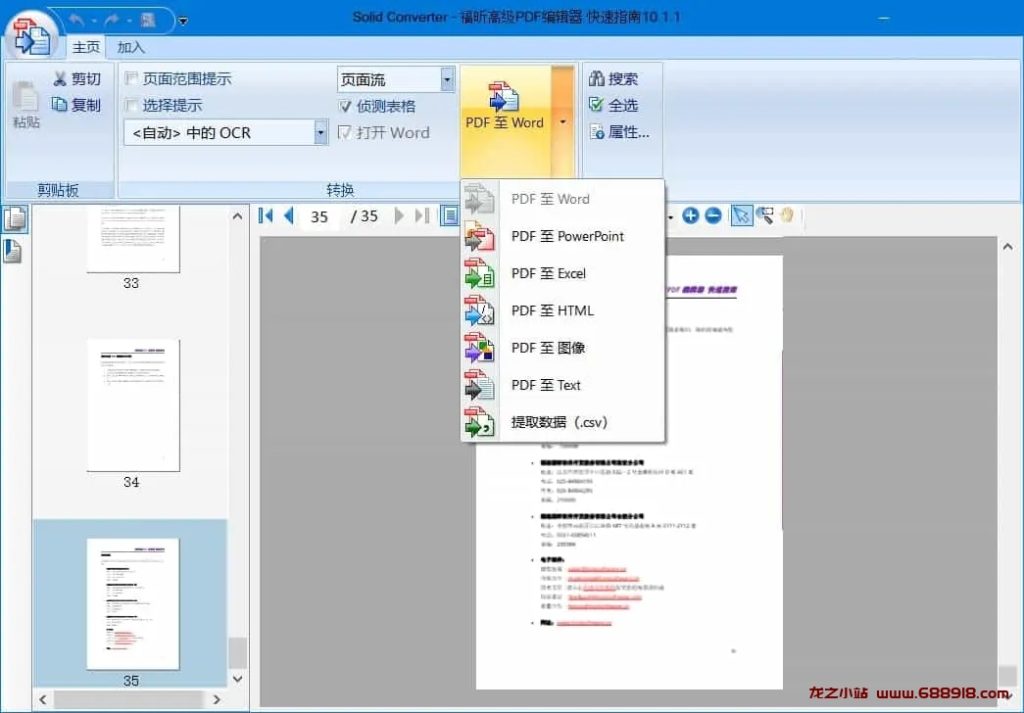Select PDF 至 PowerPoint menu item
Screen dimensions: 1024x713
(563, 236)
